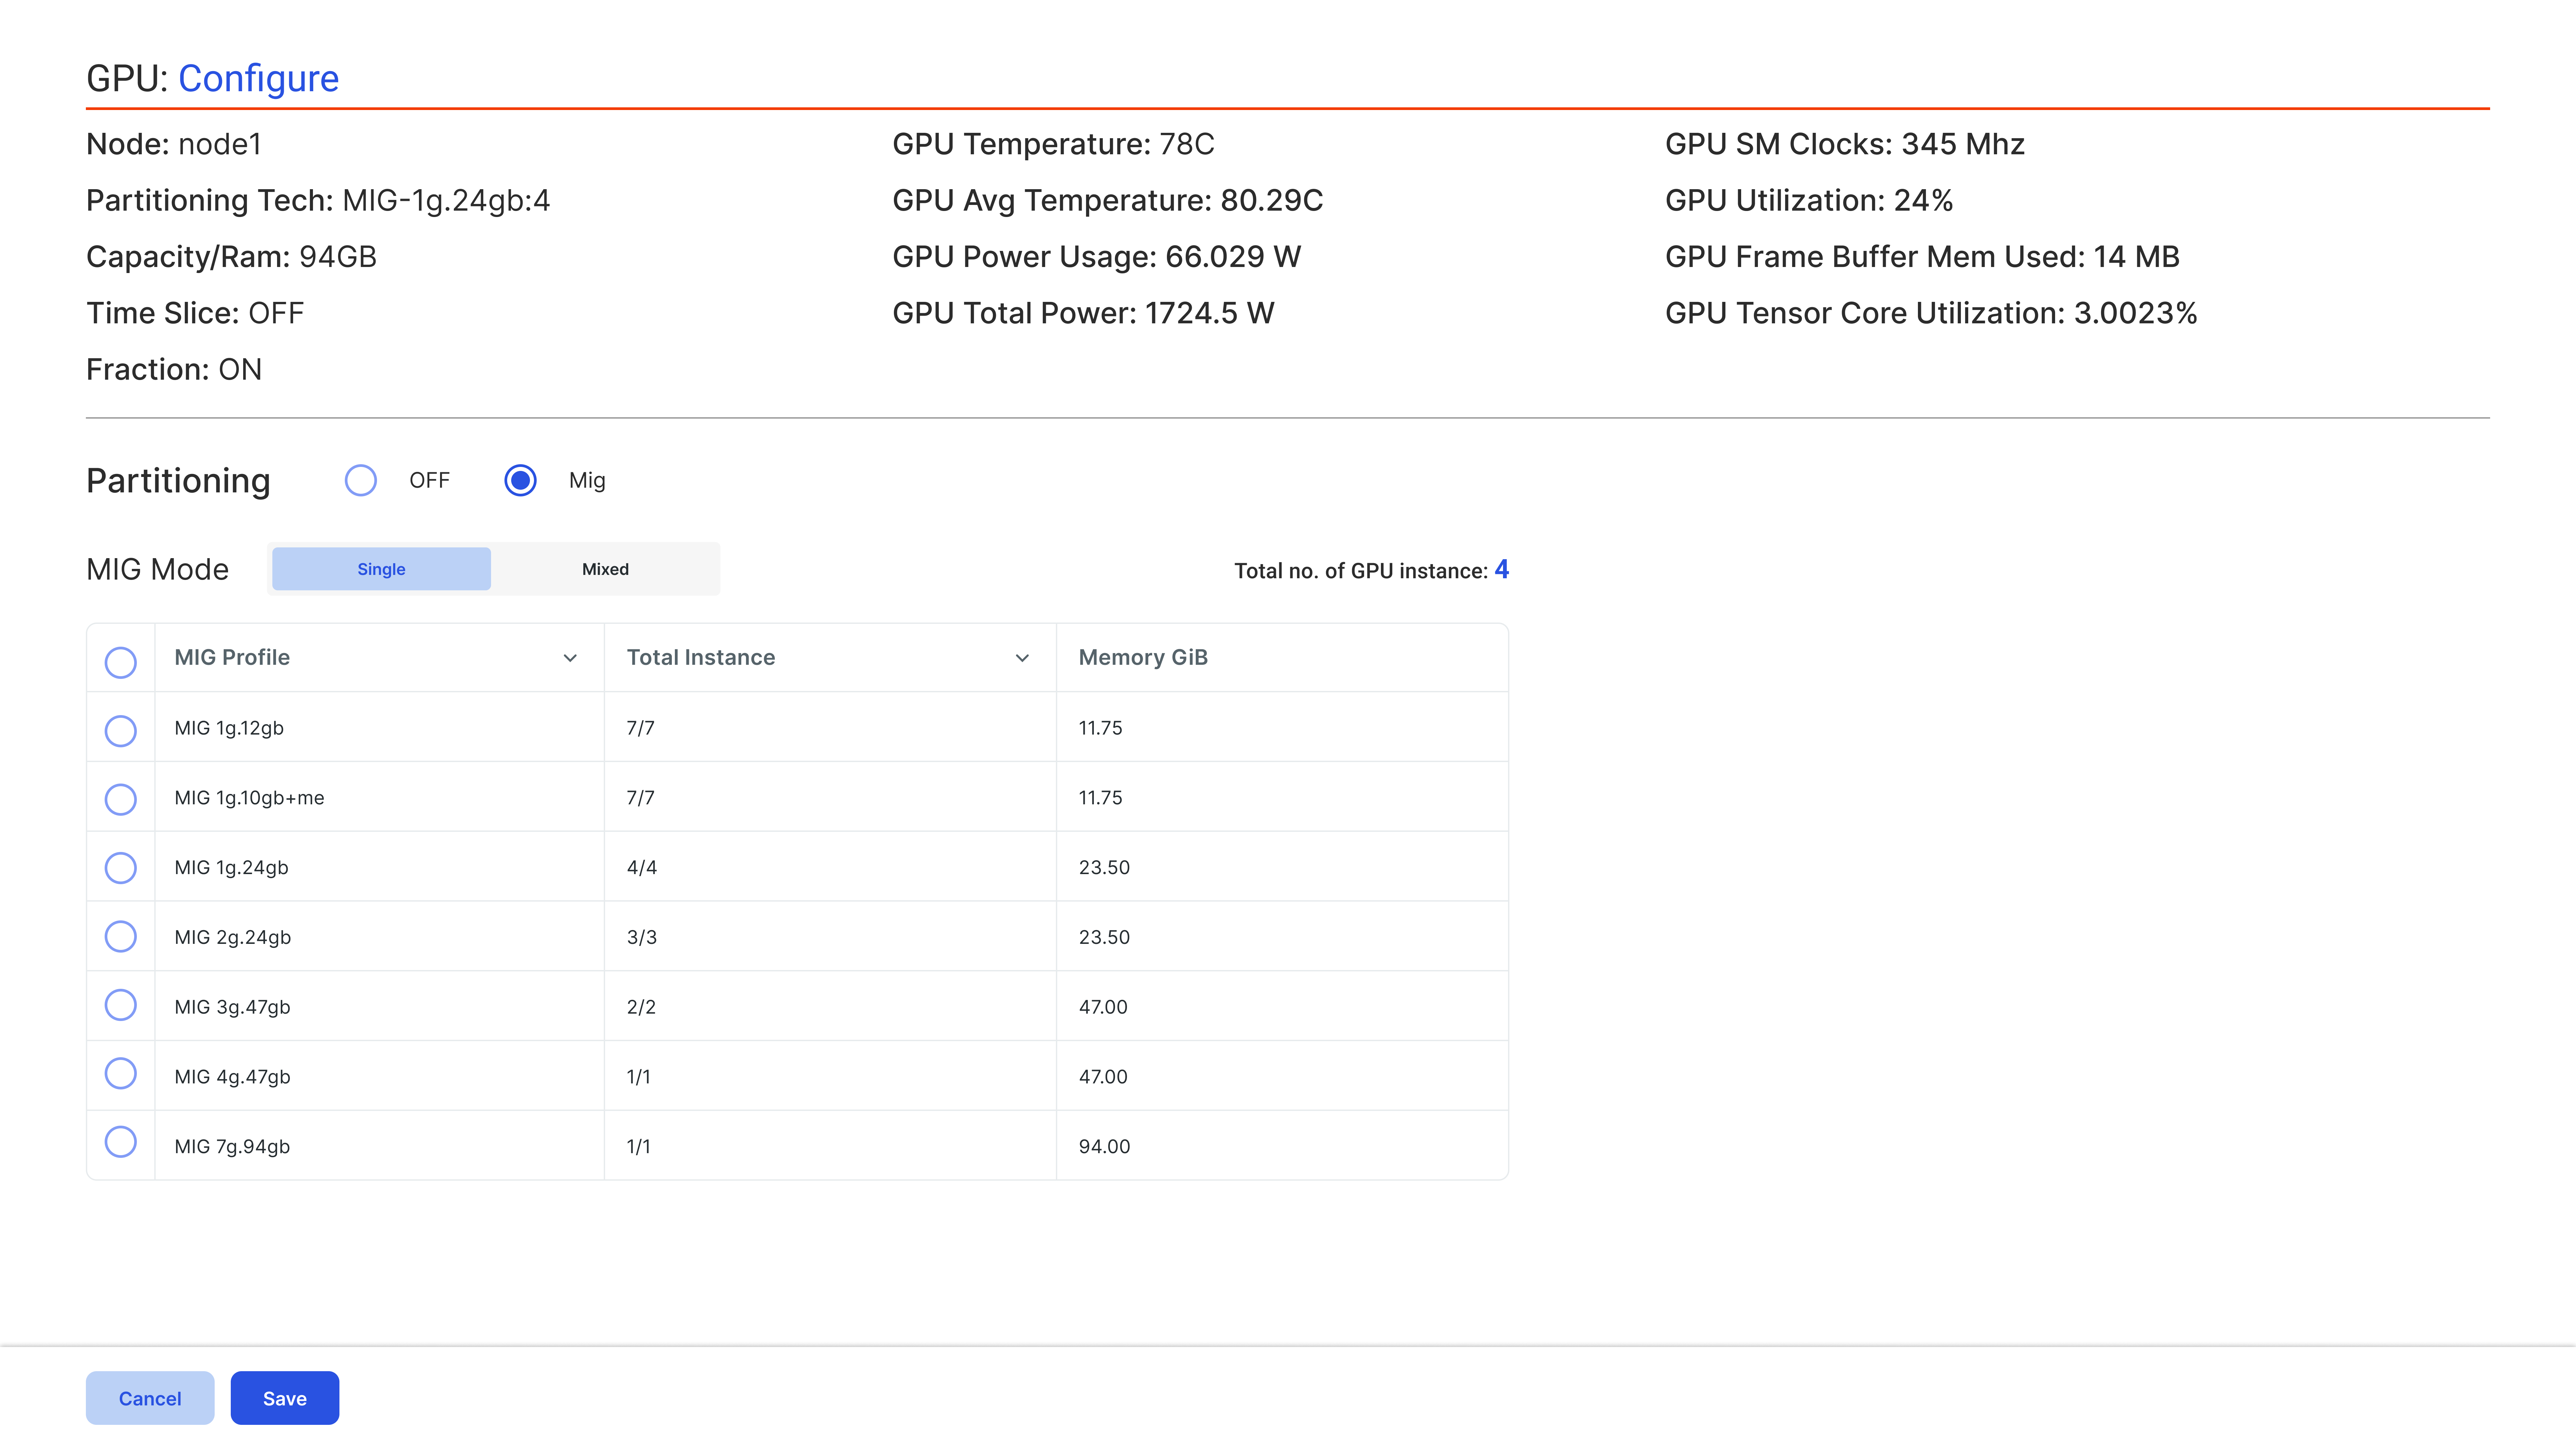Save the GPU configuration
2576x1449 pixels.
tap(285, 1398)
